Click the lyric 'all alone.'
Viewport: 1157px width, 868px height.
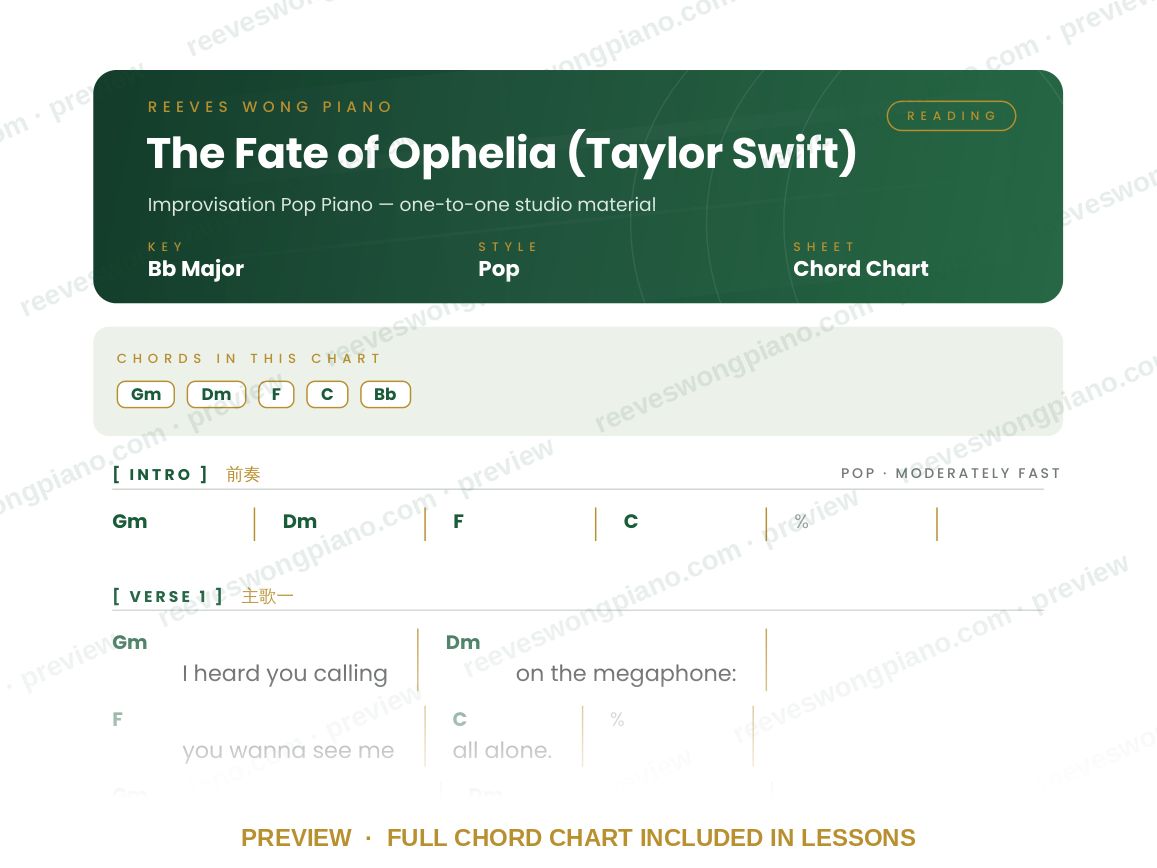(502, 750)
